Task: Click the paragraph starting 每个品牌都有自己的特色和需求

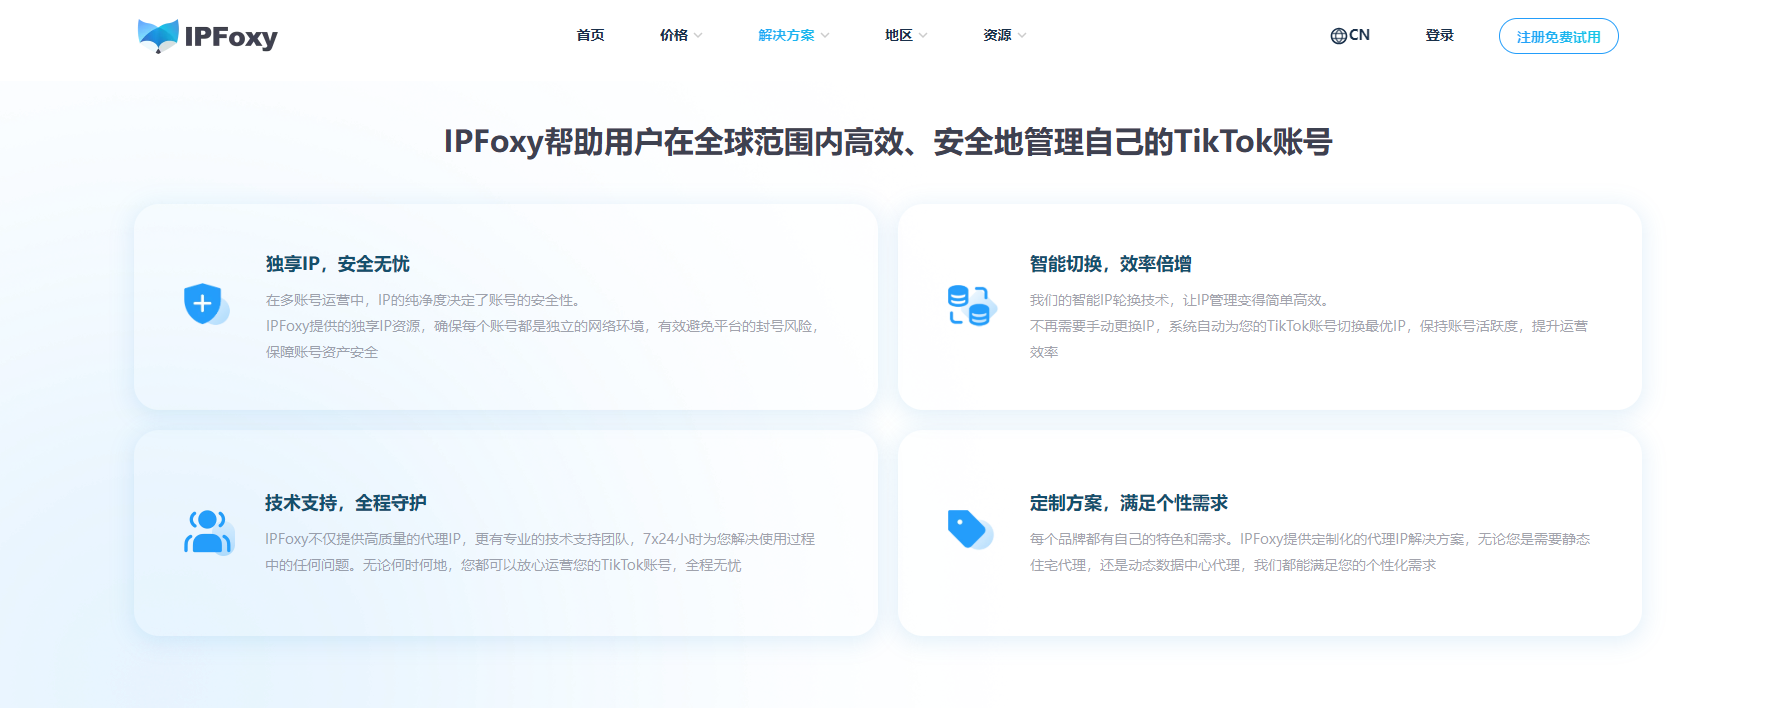Action: pyautogui.click(x=1310, y=552)
